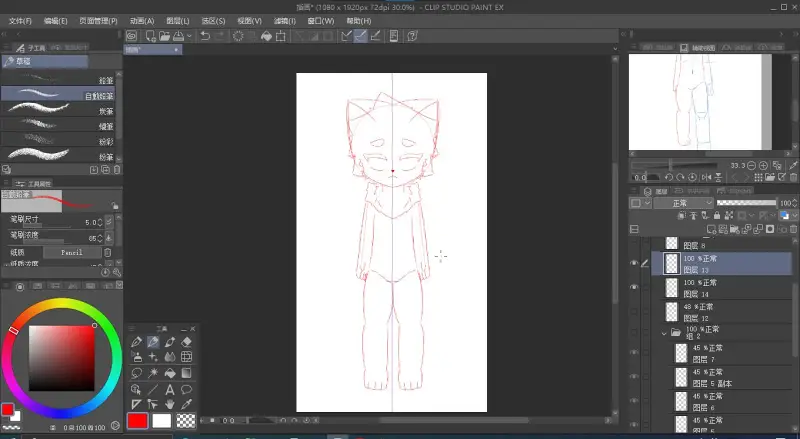Image resolution: width=800 pixels, height=439 pixels.
Task: Select the Decoration sparkle tool
Action: [153, 357]
